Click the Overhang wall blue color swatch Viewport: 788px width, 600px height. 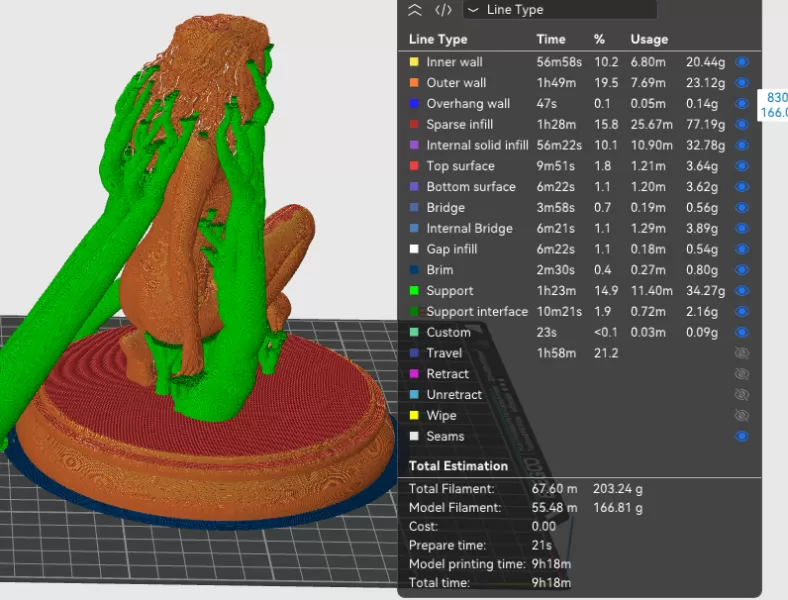[414, 104]
